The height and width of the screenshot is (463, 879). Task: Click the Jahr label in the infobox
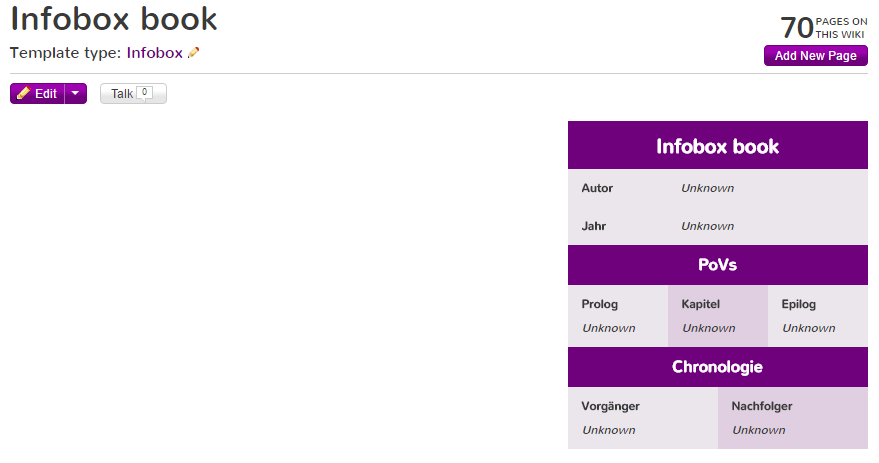[594, 226]
